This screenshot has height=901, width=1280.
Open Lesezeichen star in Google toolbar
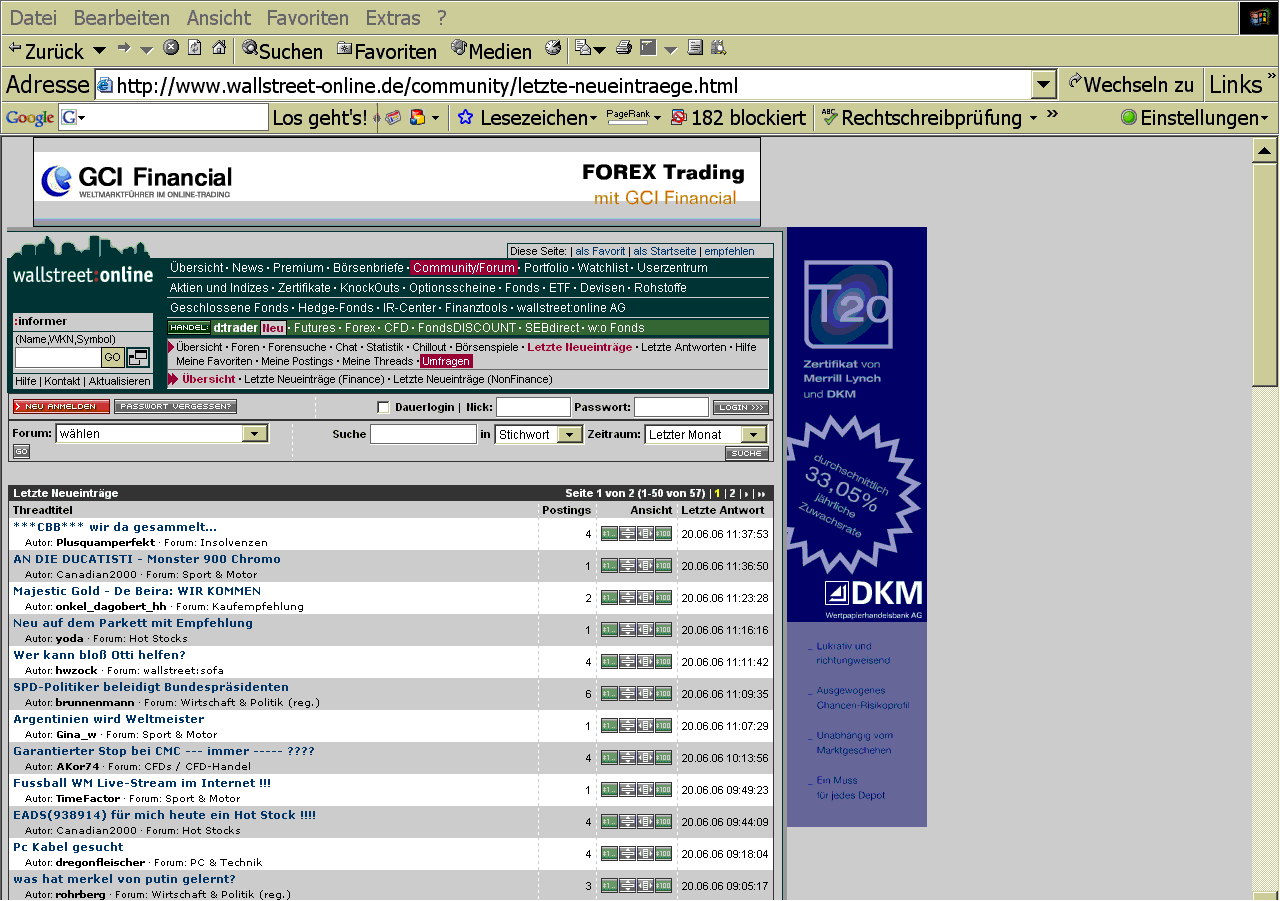coord(520,118)
